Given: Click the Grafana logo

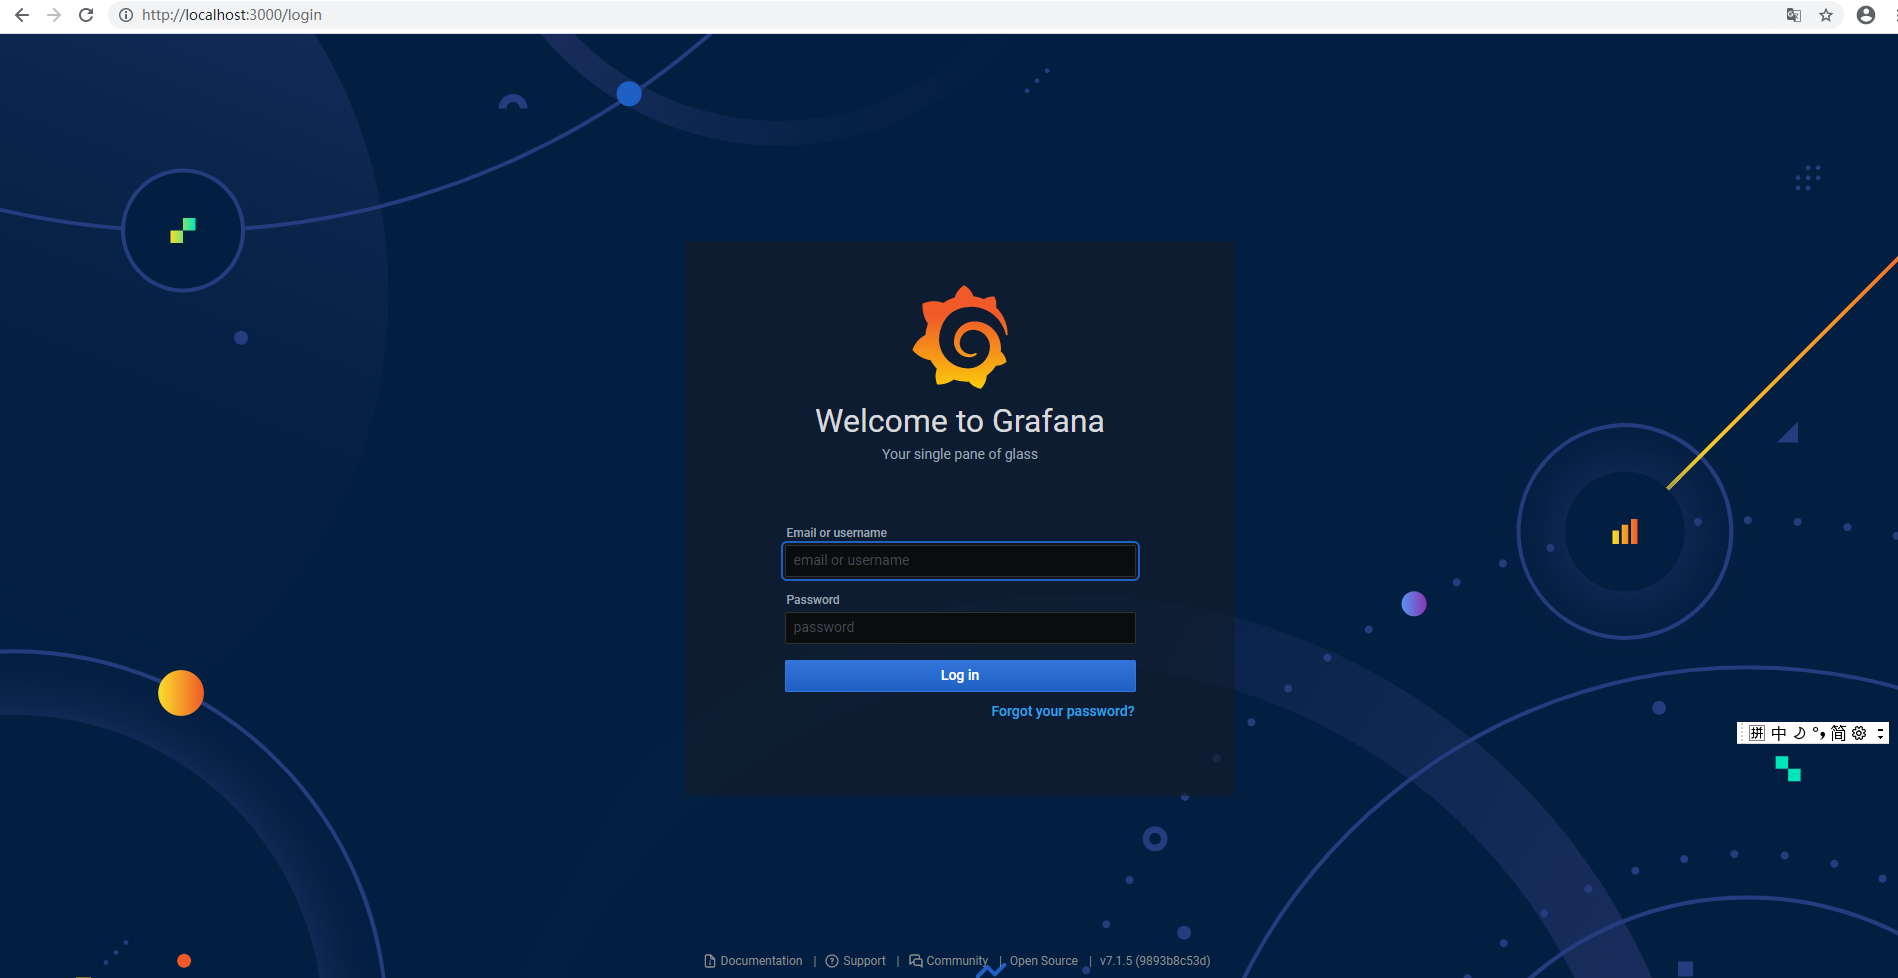Looking at the screenshot, I should (960, 337).
